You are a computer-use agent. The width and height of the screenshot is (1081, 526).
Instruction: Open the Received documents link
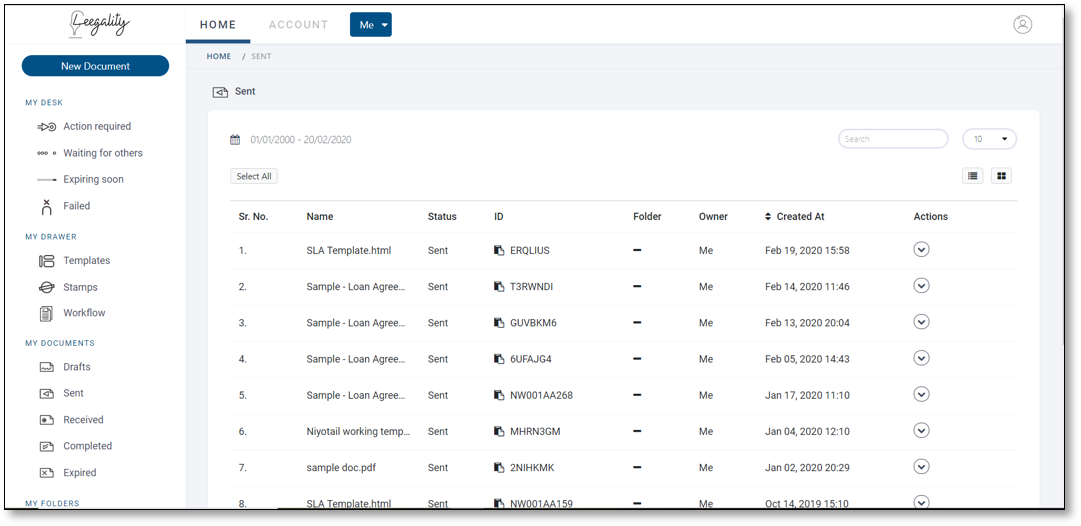[83, 420]
